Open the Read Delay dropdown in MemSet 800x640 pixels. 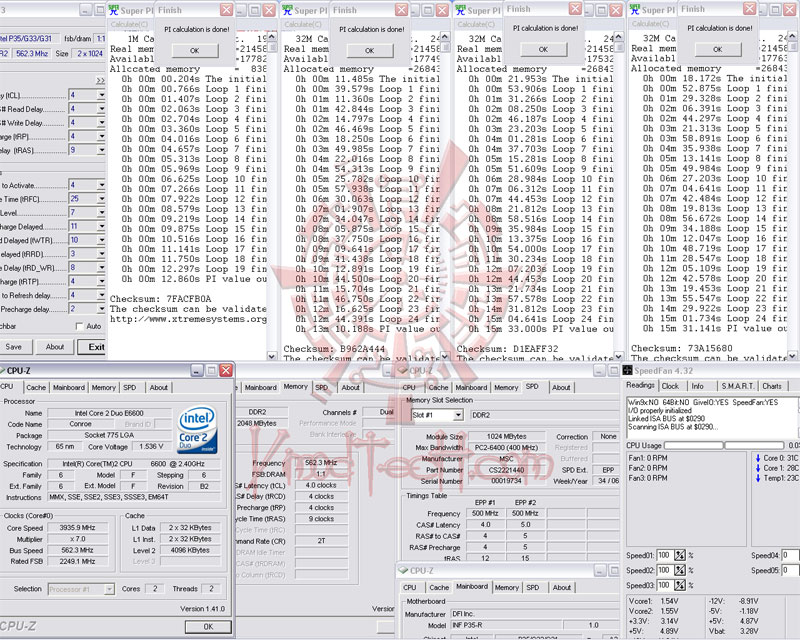tap(101, 109)
